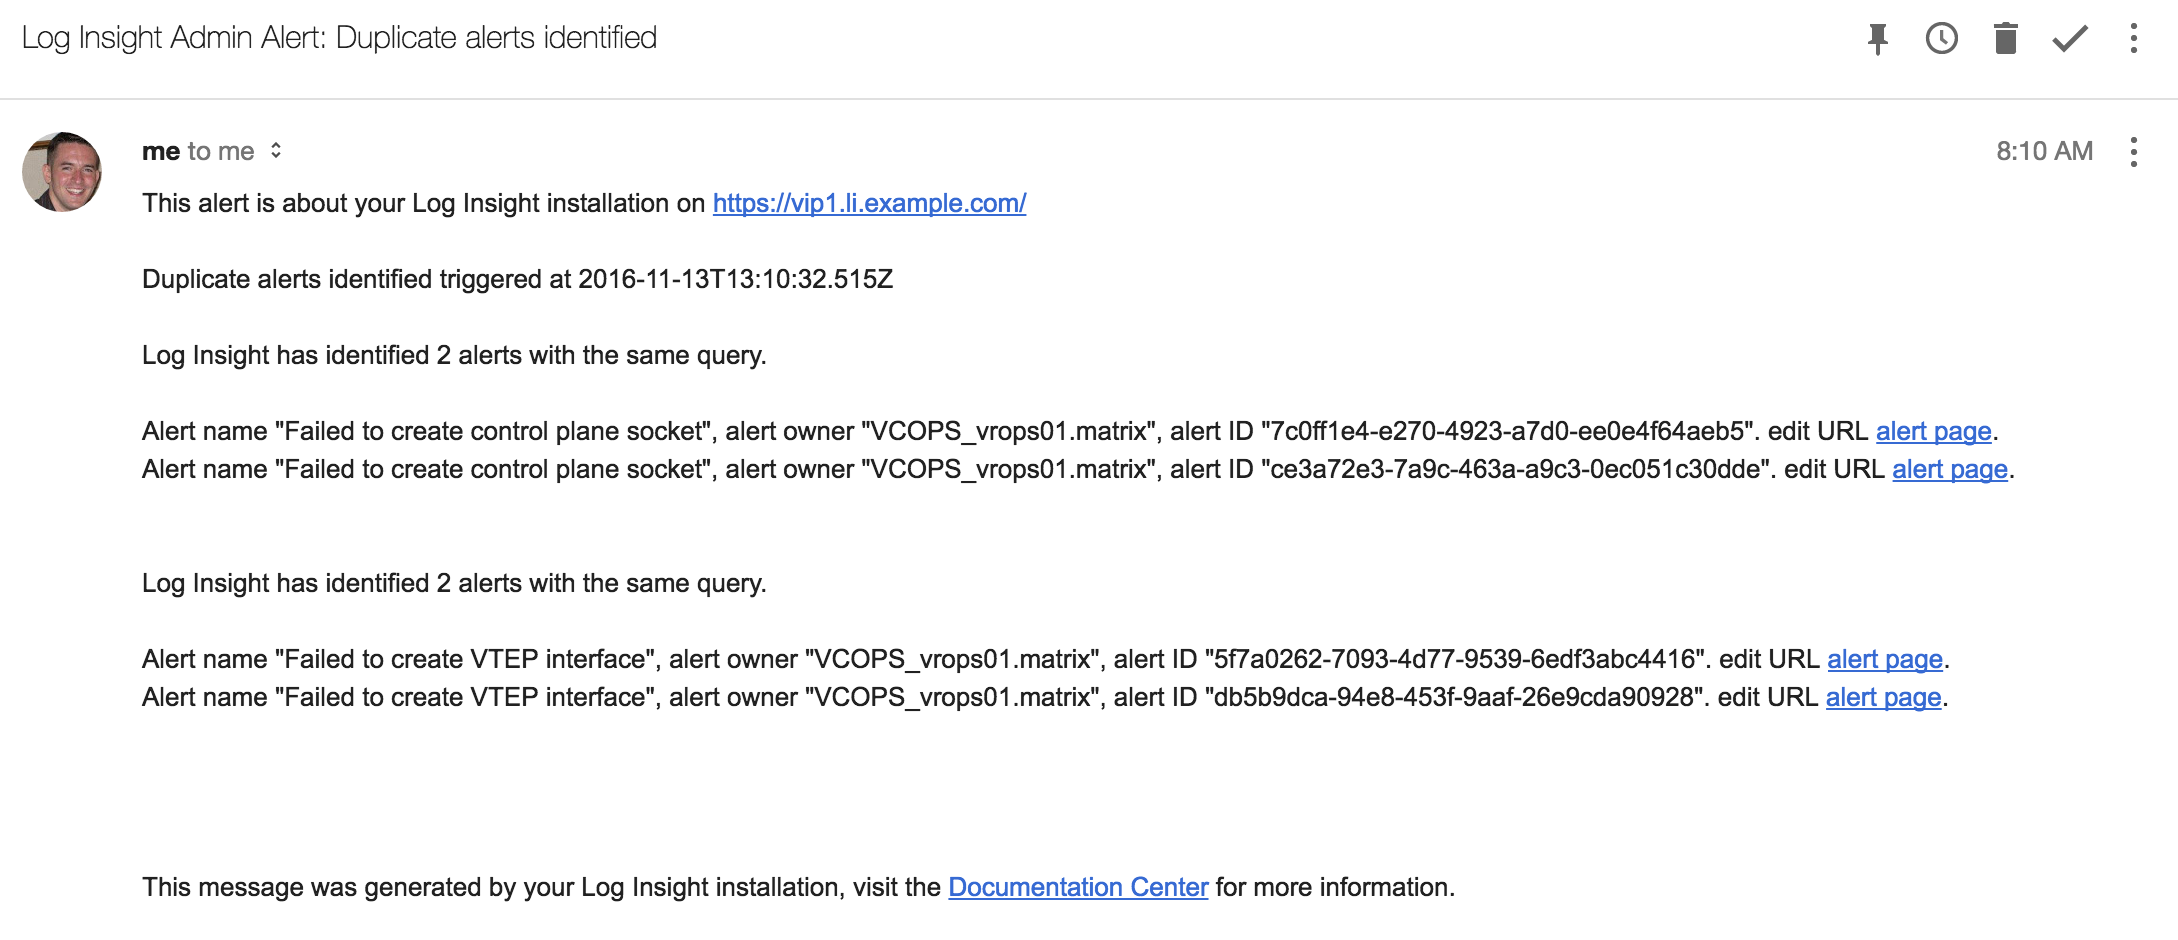Click the bold 'me' sender name

point(160,151)
